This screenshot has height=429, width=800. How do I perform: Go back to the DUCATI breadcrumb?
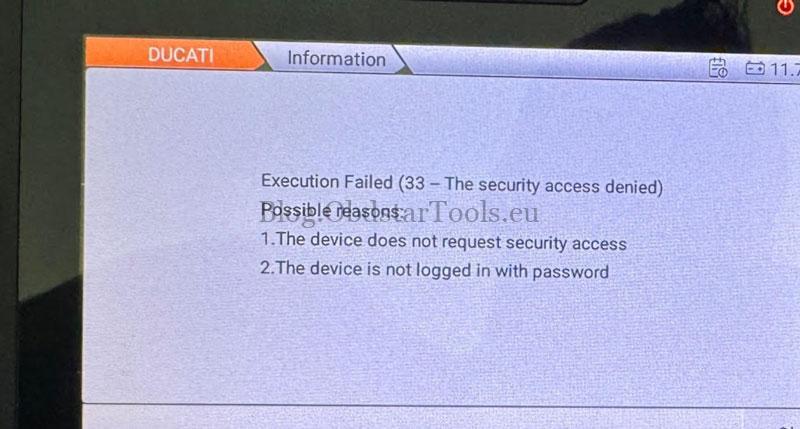176,54
